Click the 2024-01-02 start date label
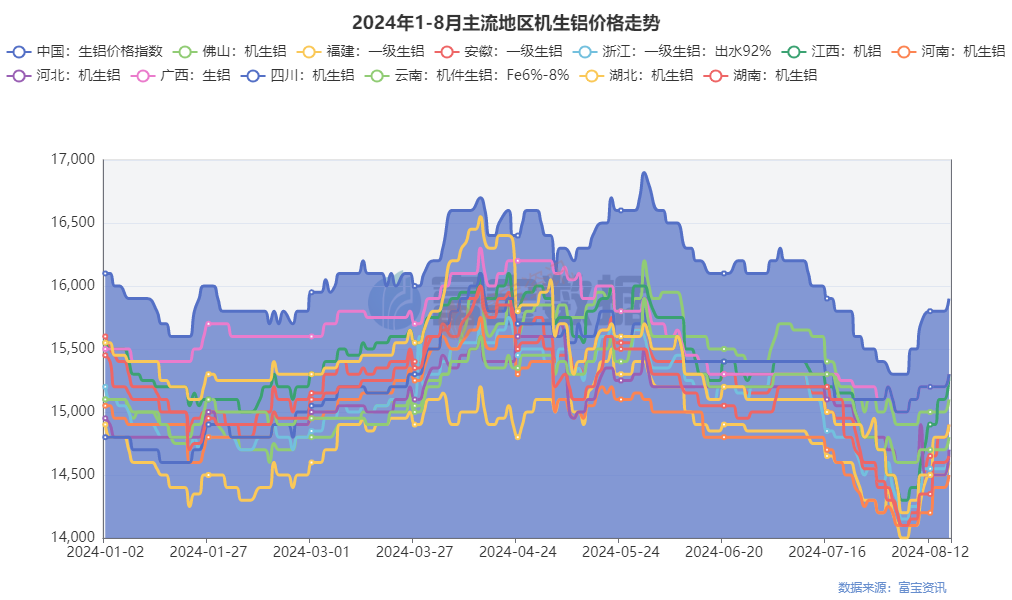The width and height of the screenshot is (1012, 600). pos(104,551)
